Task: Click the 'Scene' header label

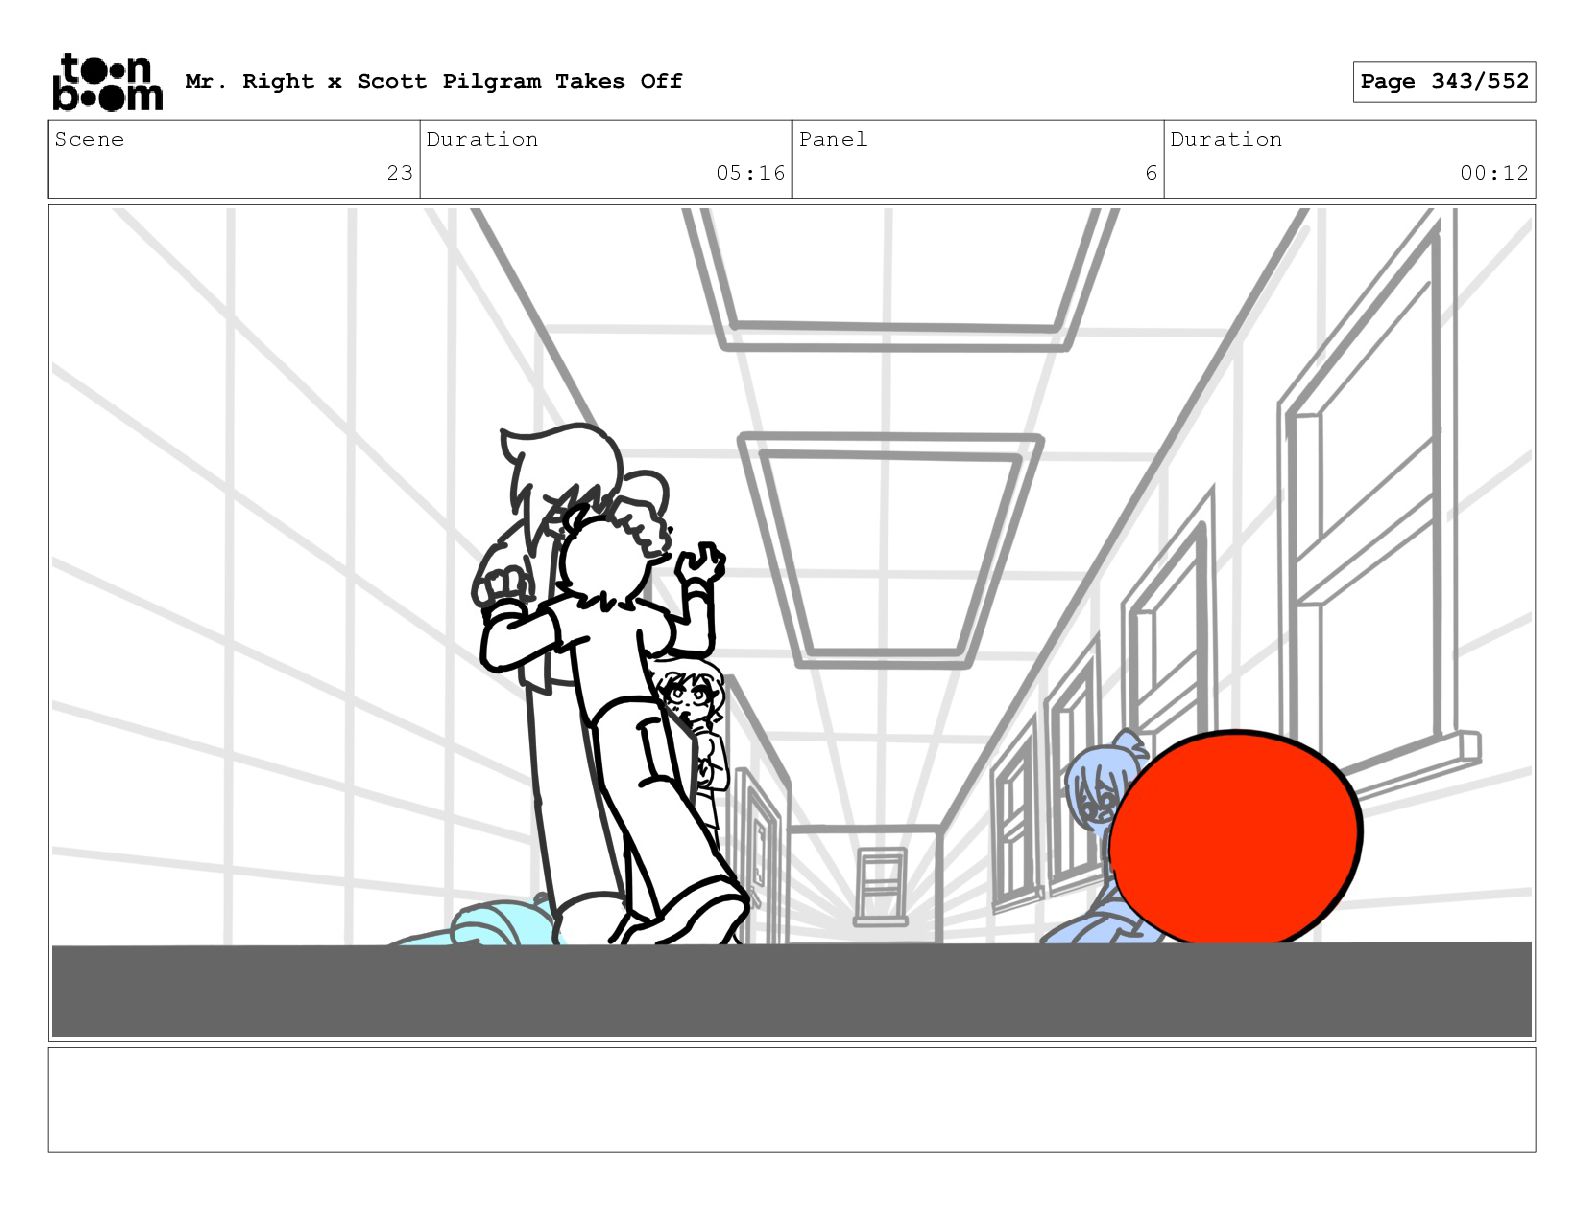Action: pos(89,139)
